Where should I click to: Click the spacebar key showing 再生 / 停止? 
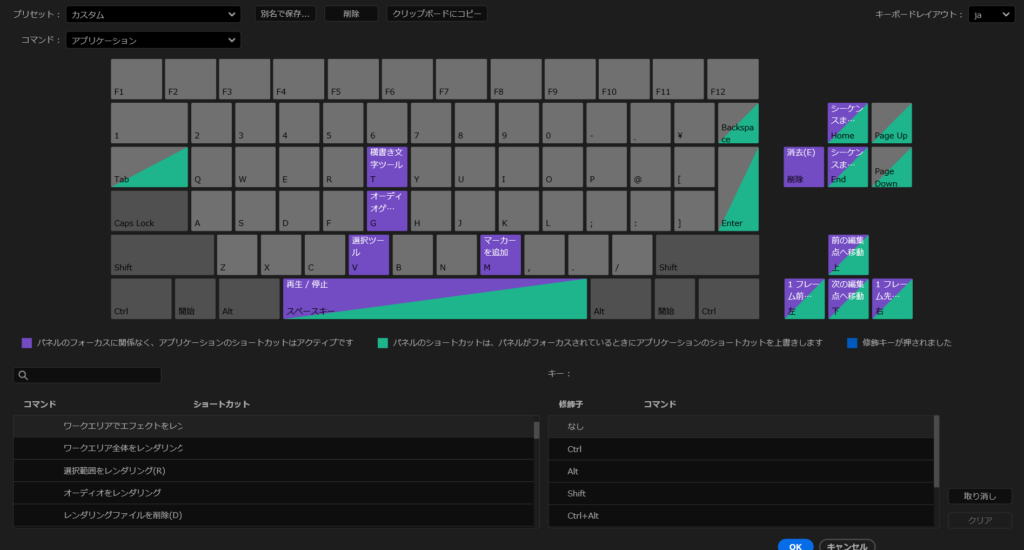[435, 299]
